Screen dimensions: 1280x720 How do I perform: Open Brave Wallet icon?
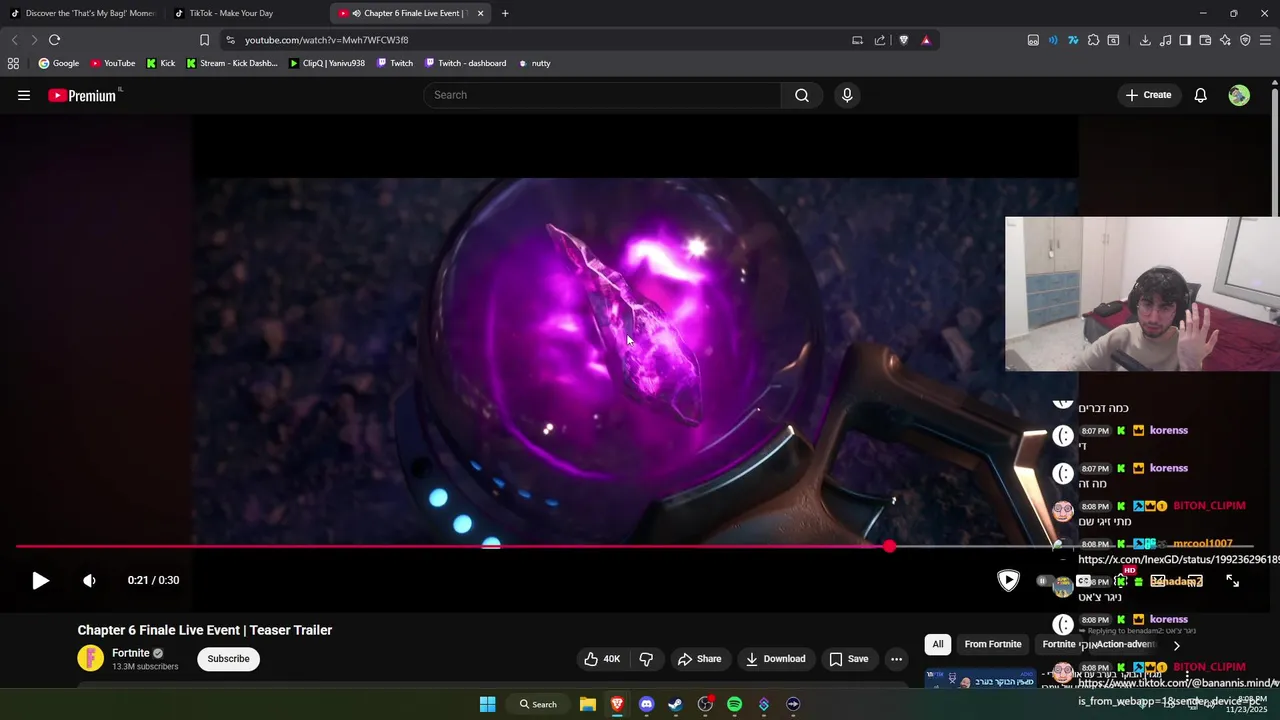[x=1205, y=40]
